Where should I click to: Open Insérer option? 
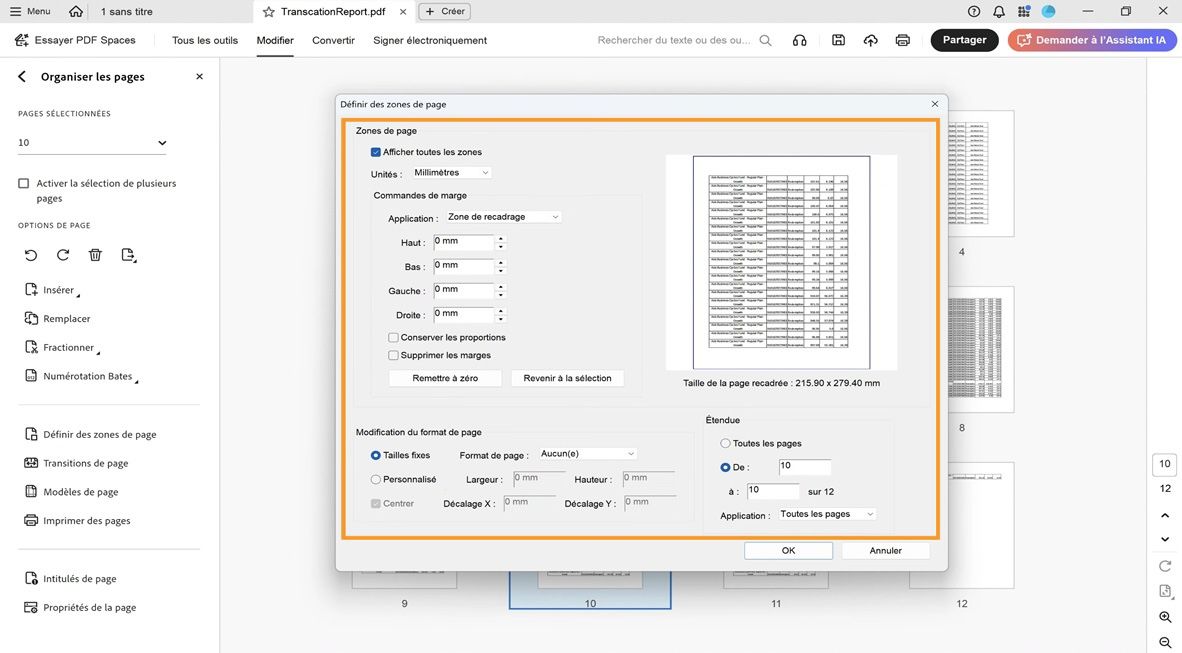click(x=51, y=290)
